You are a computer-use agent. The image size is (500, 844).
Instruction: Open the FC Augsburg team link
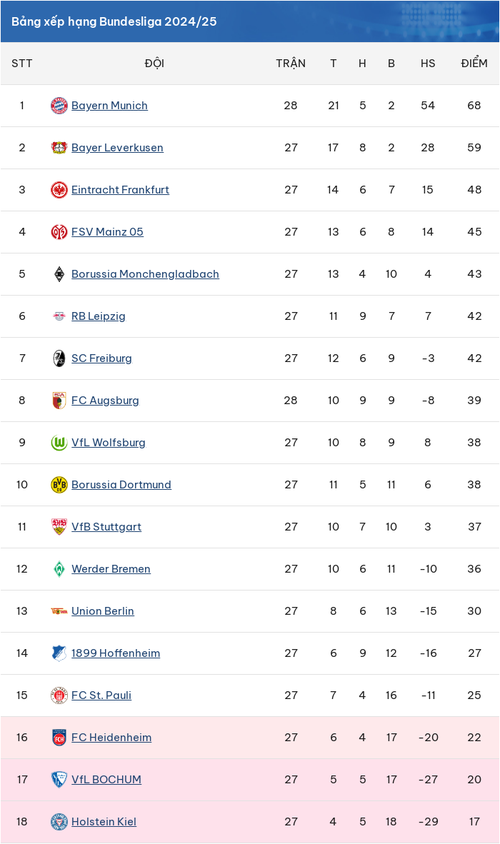[105, 400]
